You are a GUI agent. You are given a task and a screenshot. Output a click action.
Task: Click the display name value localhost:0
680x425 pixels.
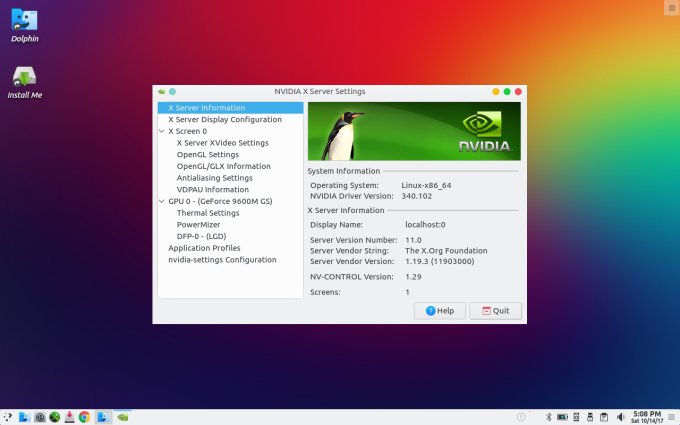pos(425,225)
